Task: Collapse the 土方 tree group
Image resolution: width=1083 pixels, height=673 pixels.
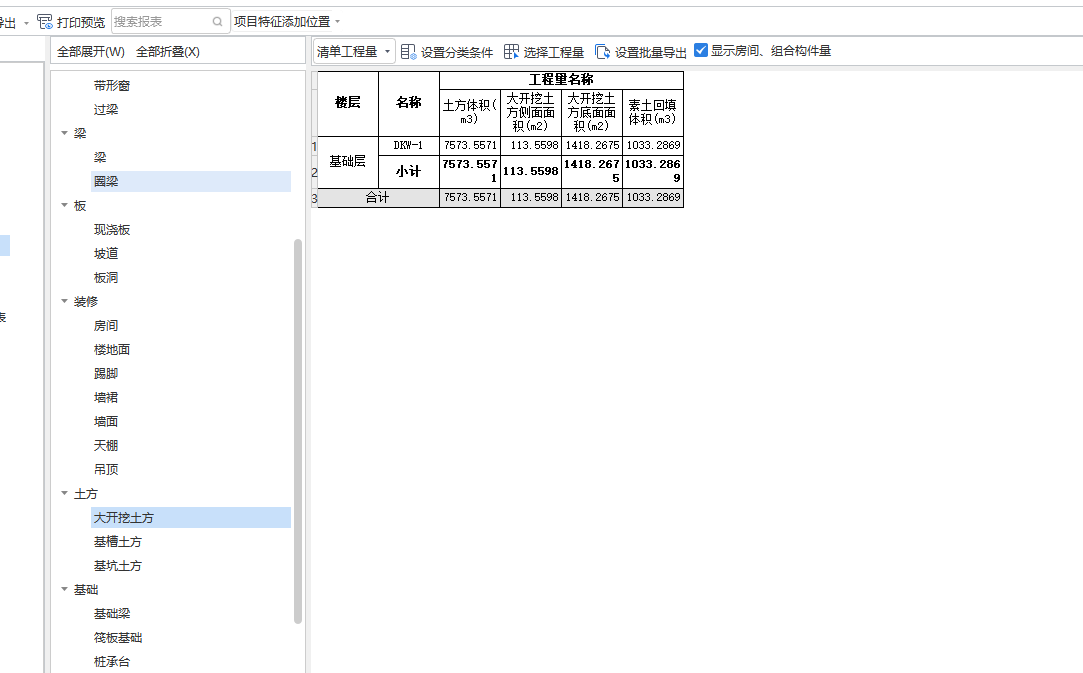Action: 64,494
